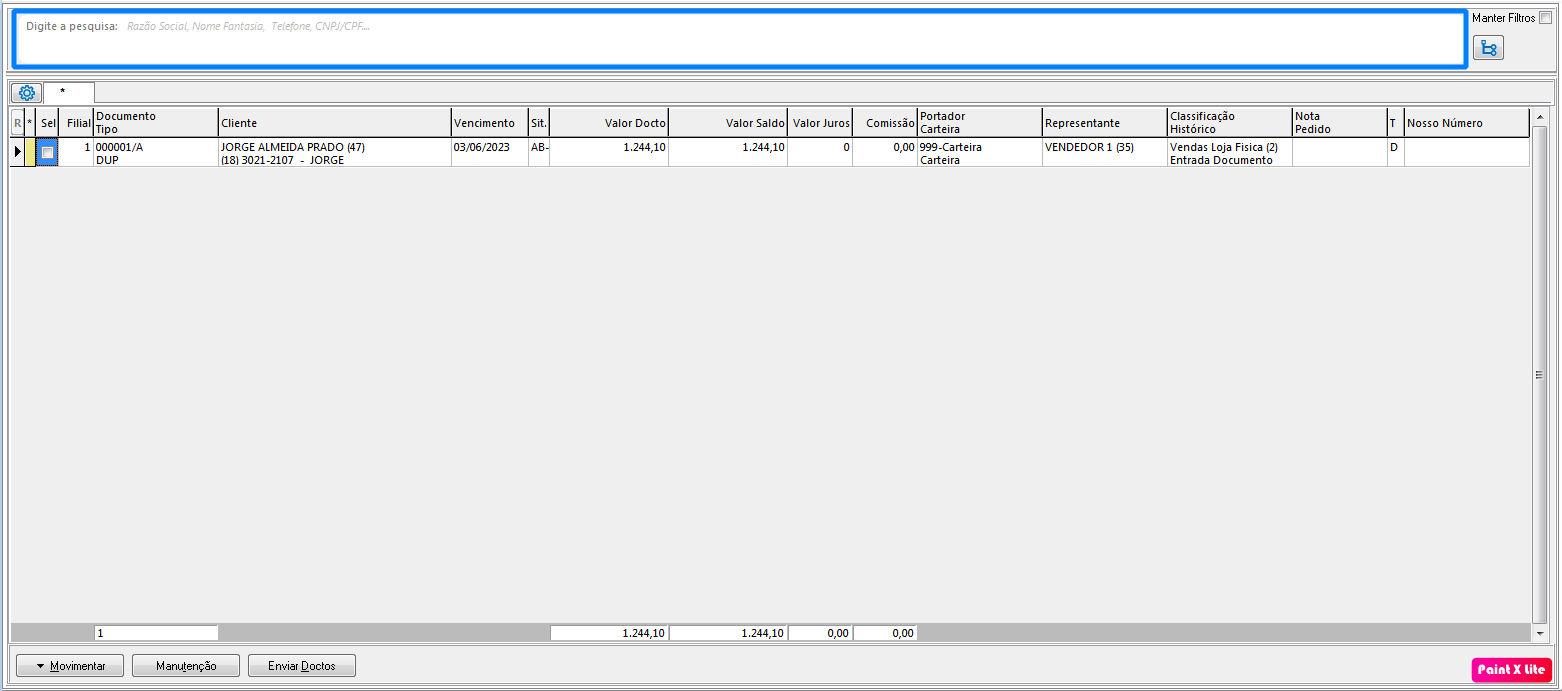
Task: Open the Movimentar dropdown button
Action: click(69, 666)
